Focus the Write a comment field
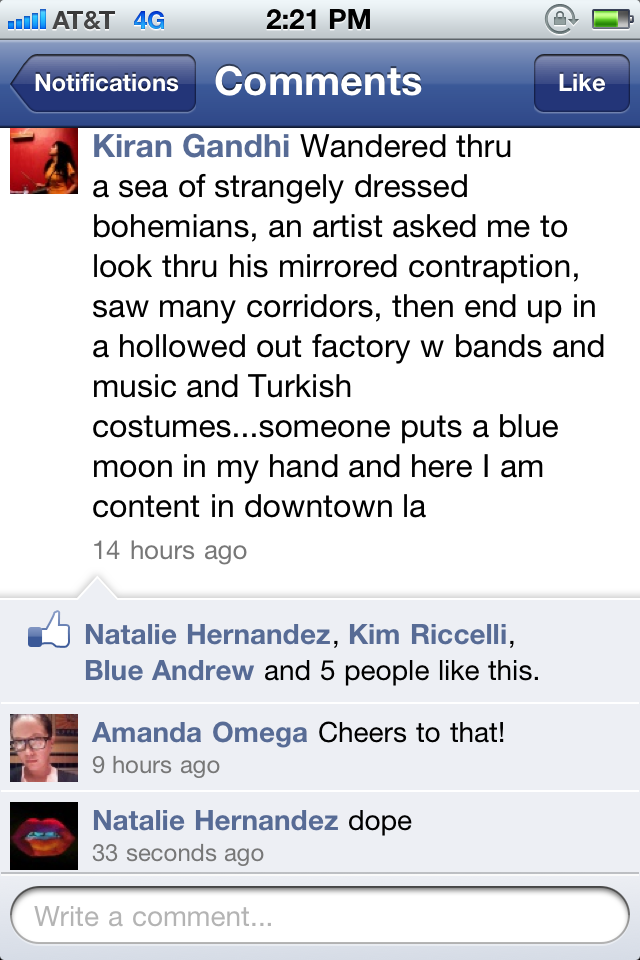This screenshot has width=640, height=960. tap(320, 916)
